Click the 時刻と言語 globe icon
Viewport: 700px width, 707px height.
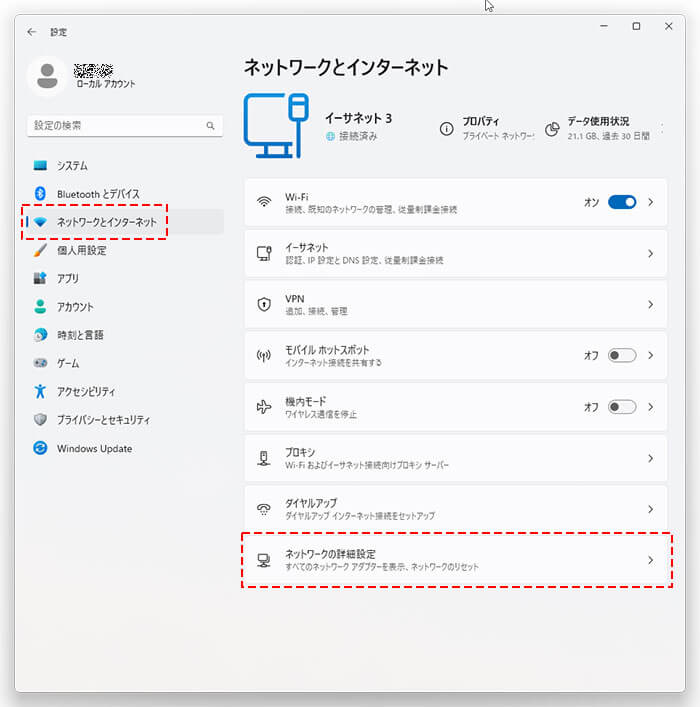point(40,335)
